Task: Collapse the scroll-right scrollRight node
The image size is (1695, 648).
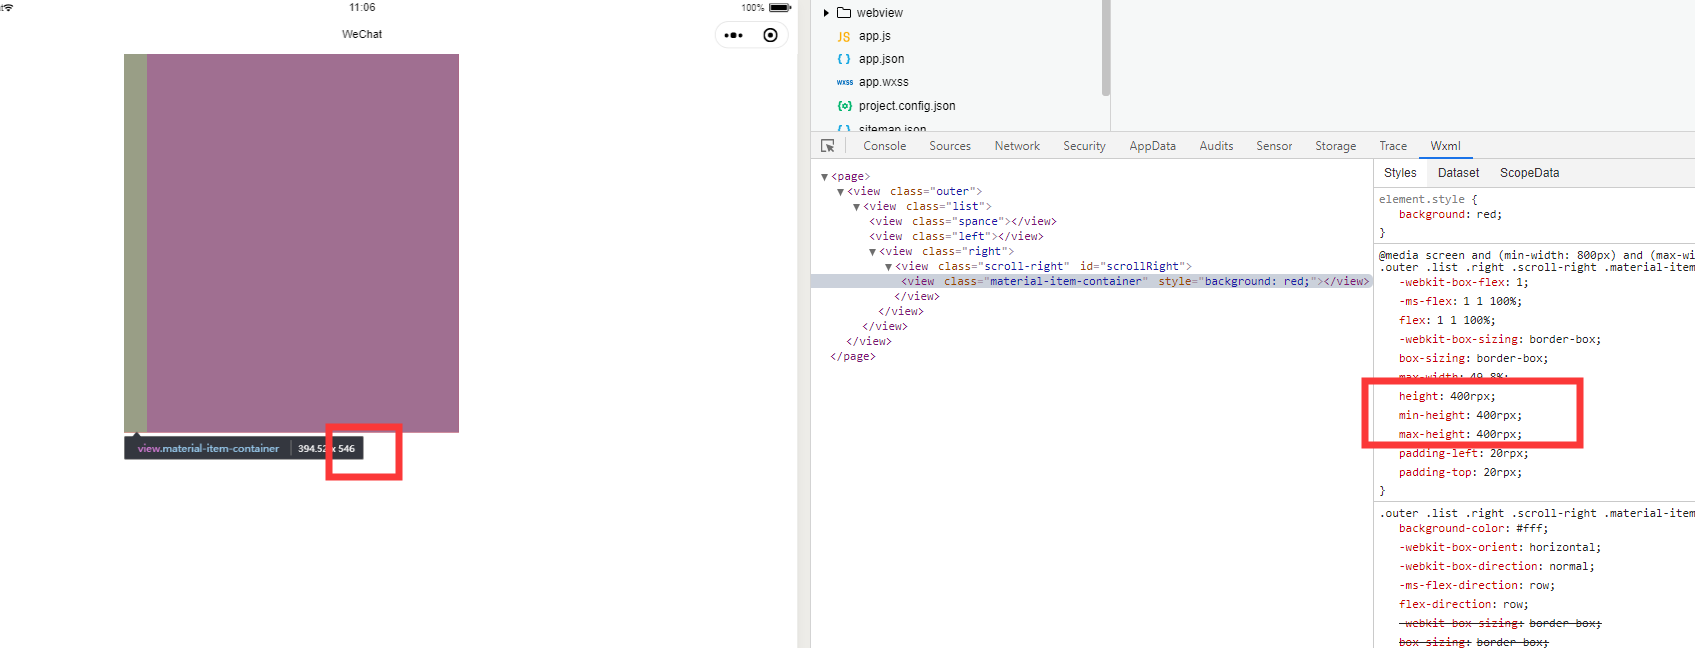Action: [889, 267]
